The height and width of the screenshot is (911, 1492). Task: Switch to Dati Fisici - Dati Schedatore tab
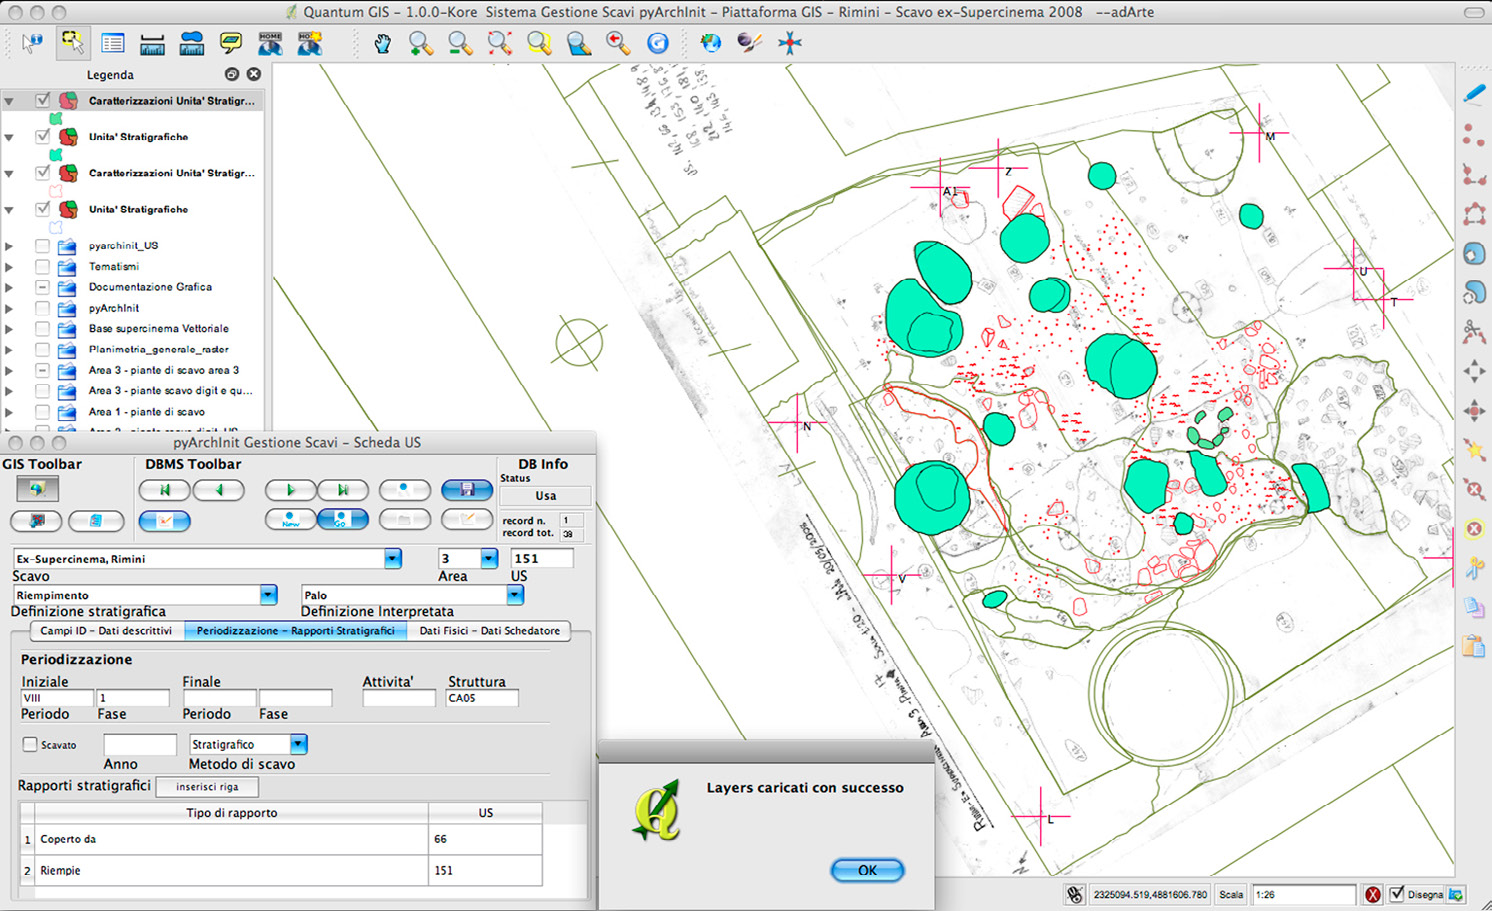[489, 631]
